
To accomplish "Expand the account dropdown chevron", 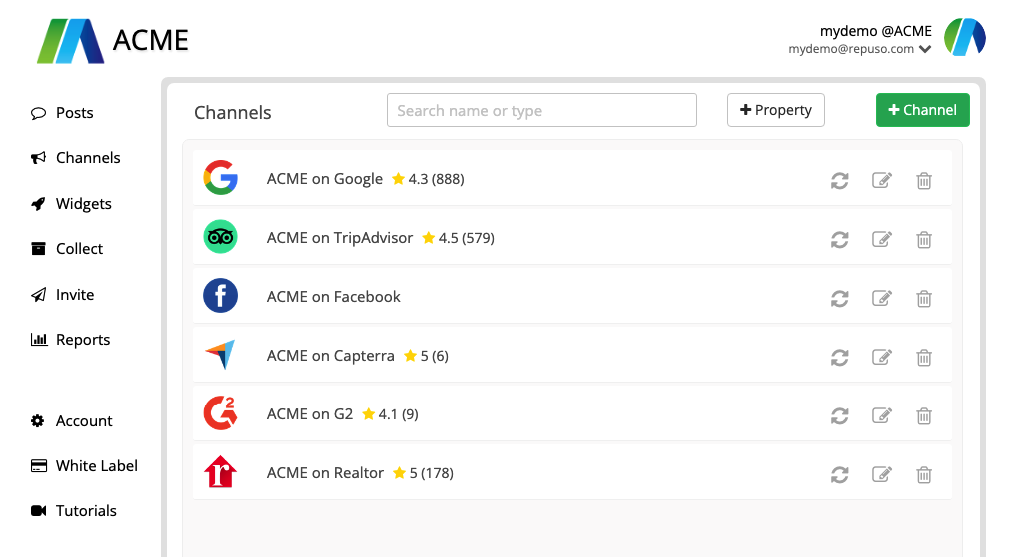I will click(x=925, y=49).
